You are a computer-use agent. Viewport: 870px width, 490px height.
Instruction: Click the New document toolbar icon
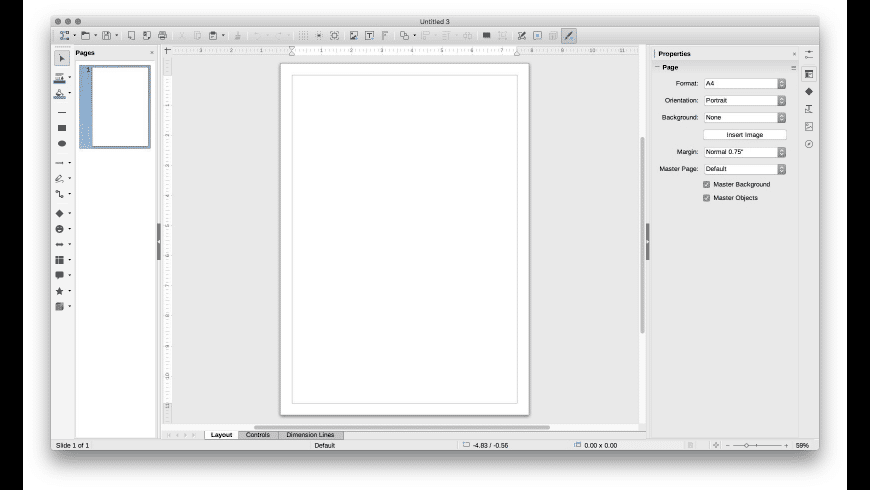(64, 36)
